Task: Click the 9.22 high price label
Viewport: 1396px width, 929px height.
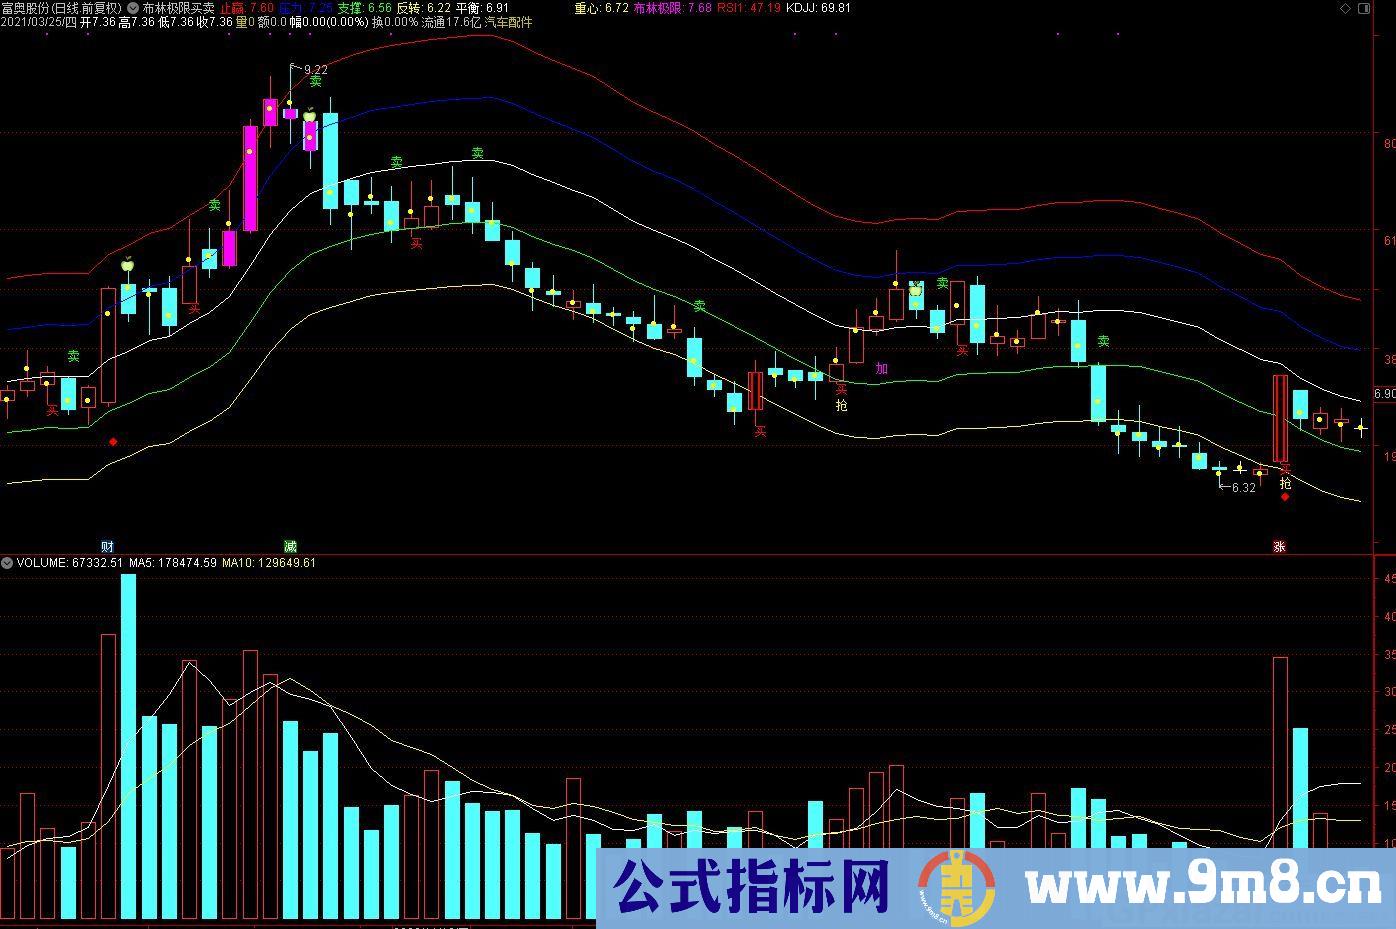Action: pyautogui.click(x=315, y=70)
